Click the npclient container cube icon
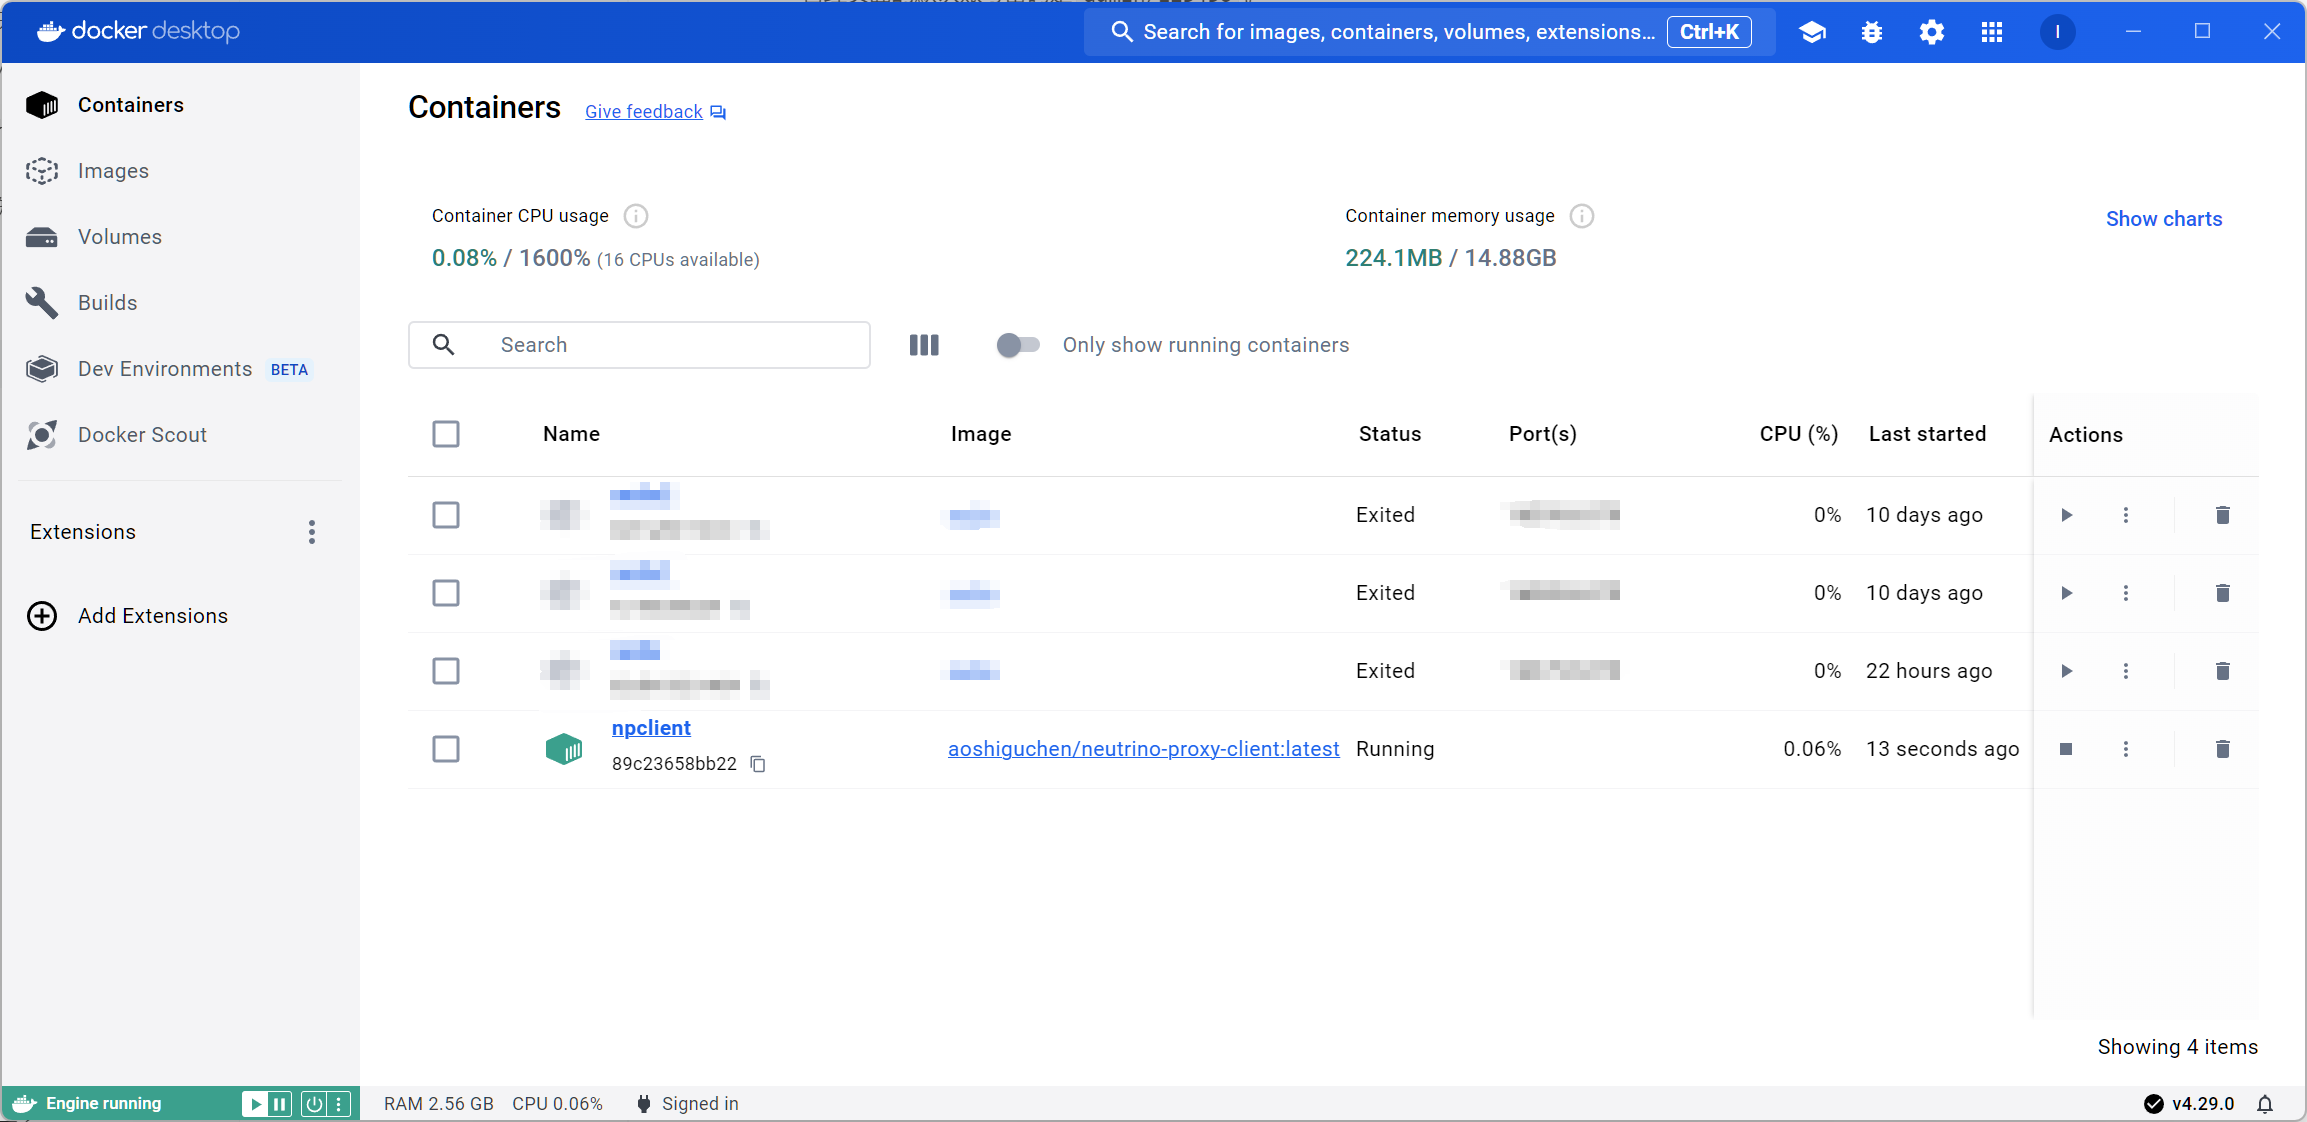Image resolution: width=2307 pixels, height=1122 pixels. [x=564, y=749]
